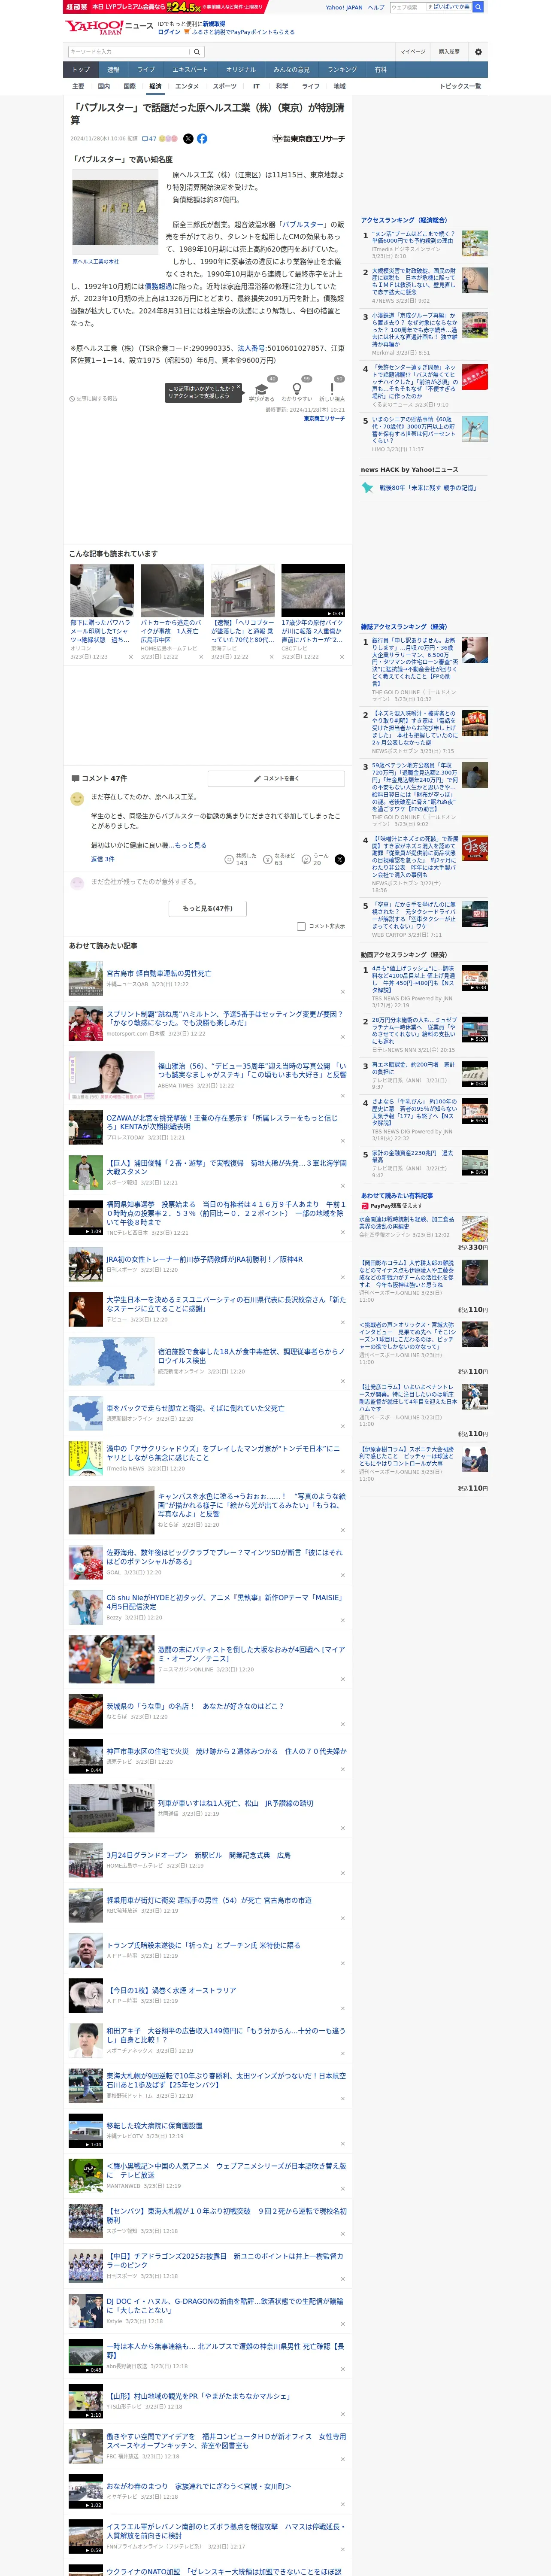The width and height of the screenshot is (551, 2576).
Task: Open the comment count 47 icon under headline
Action: point(149,139)
